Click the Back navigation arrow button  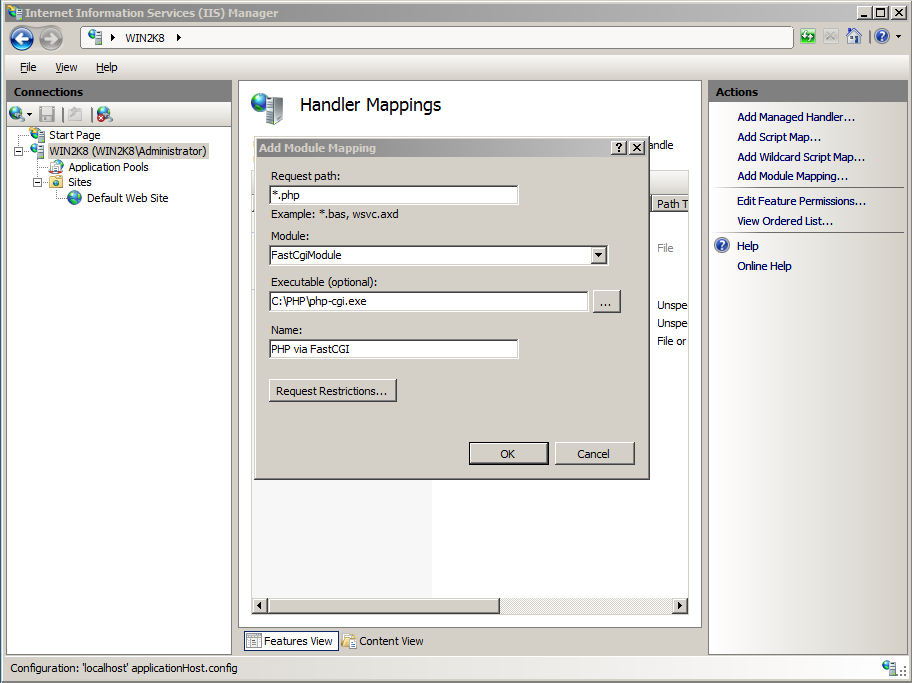(x=22, y=38)
